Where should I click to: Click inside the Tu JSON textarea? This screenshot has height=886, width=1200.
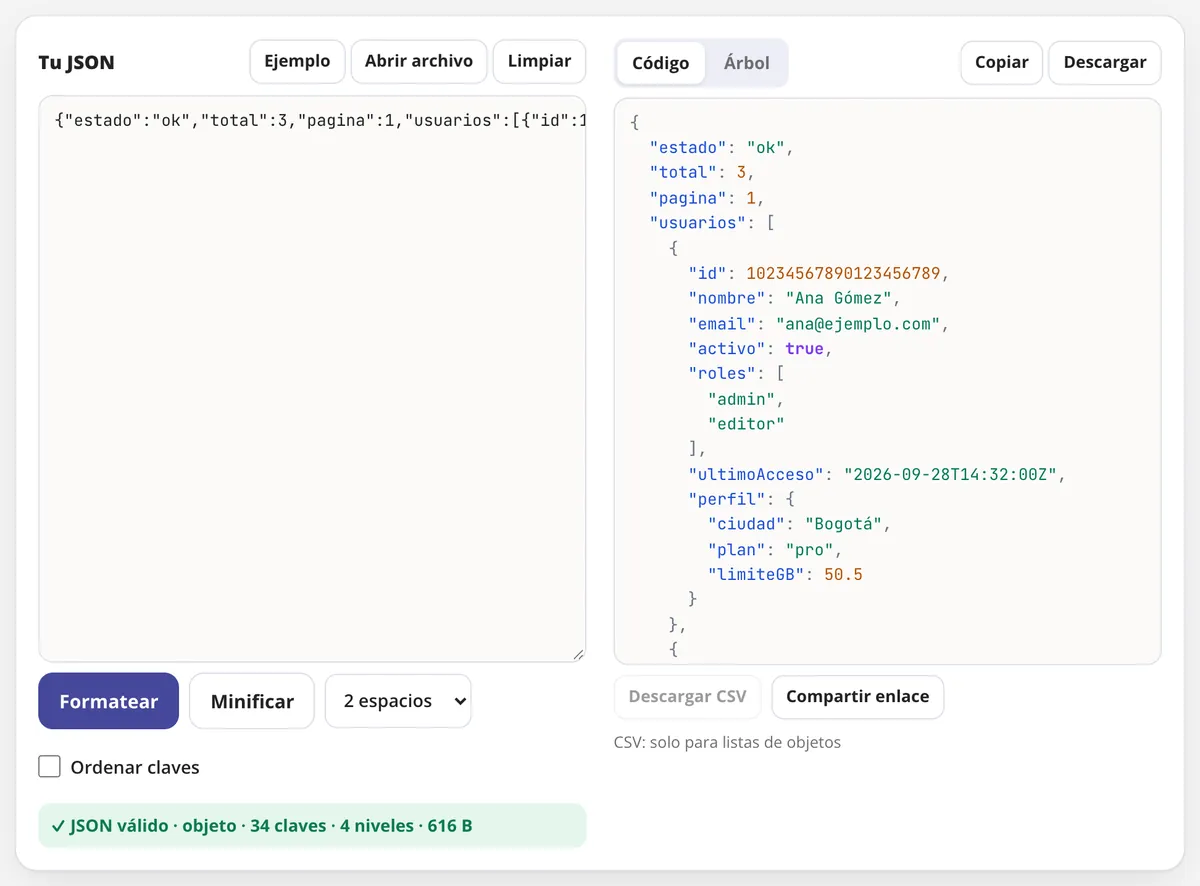(x=312, y=379)
